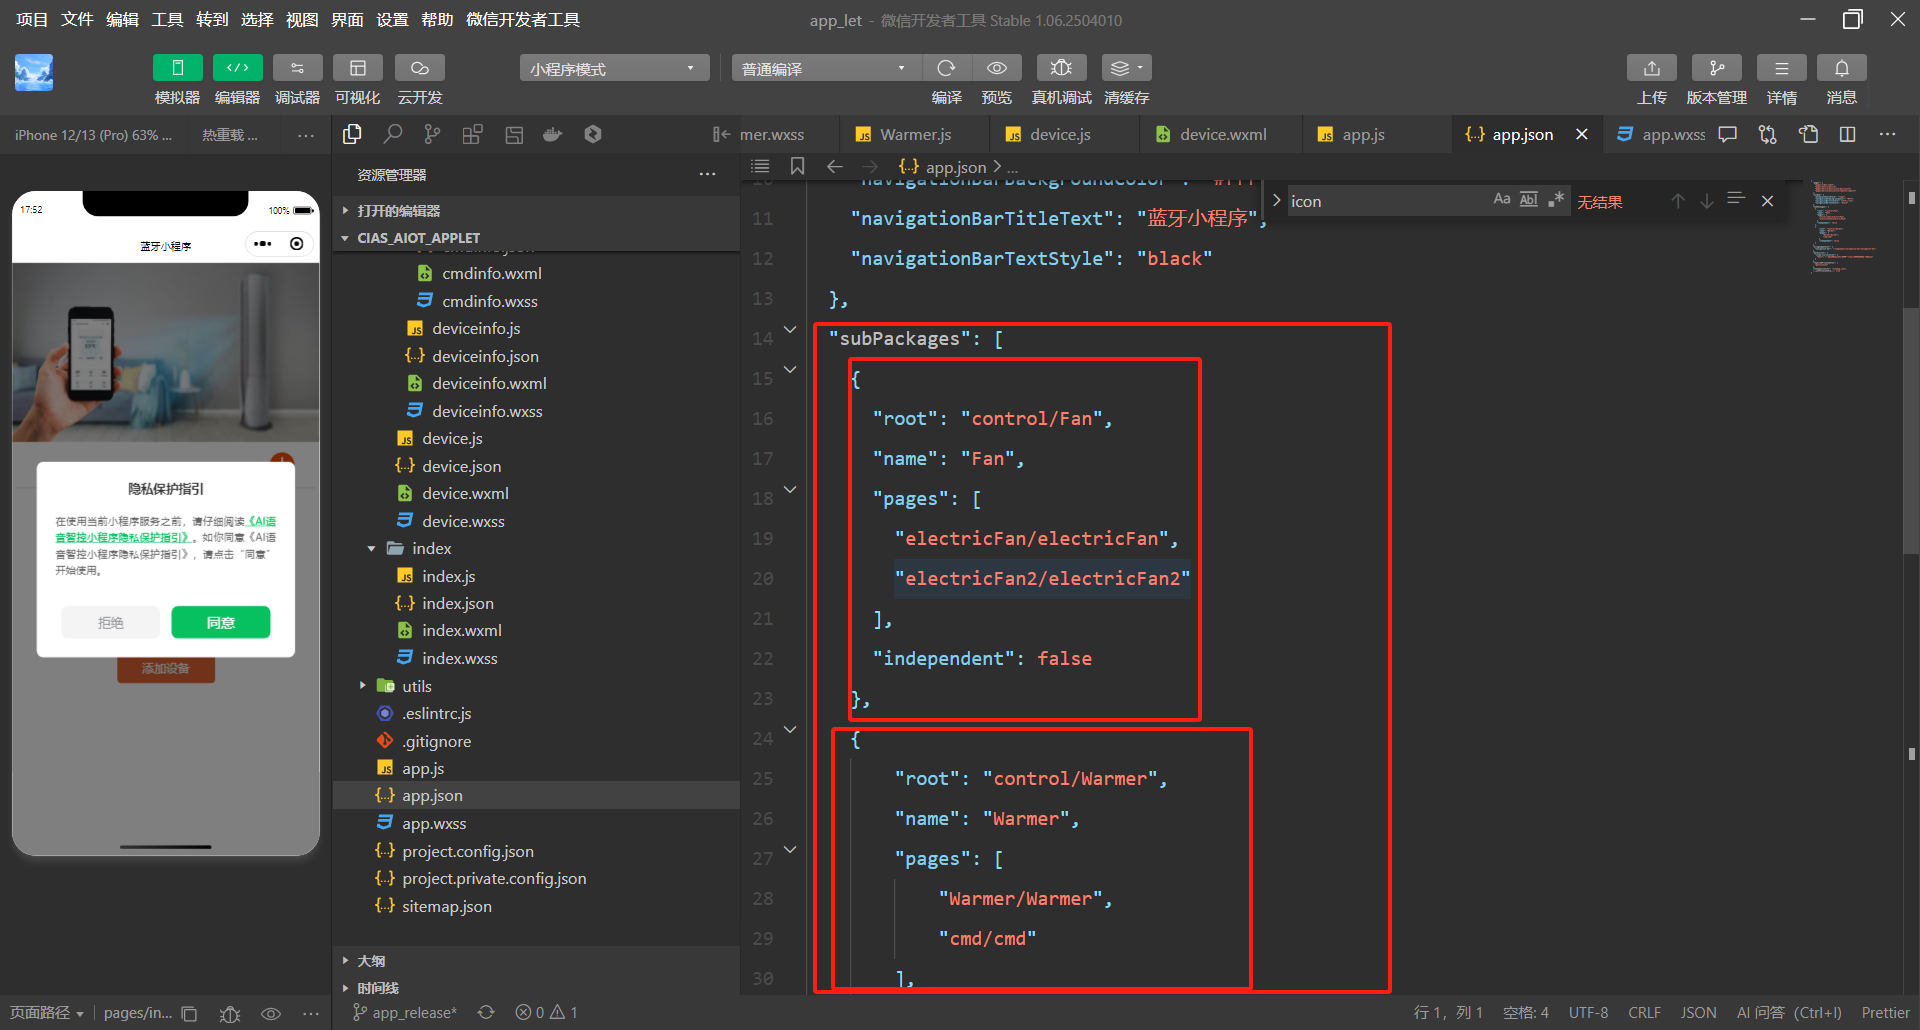Click the bookmark icon above editor
This screenshot has height=1030, width=1920.
[x=797, y=166]
